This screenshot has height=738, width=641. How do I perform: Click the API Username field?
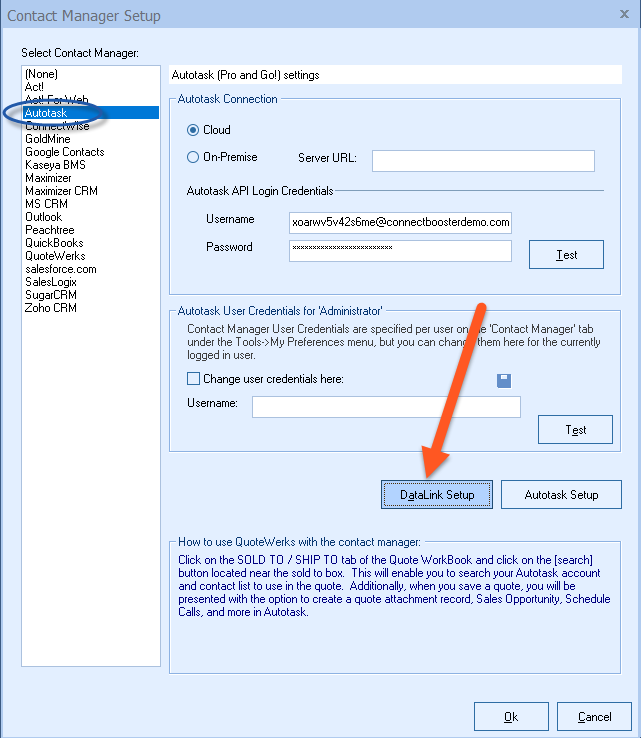tap(400, 223)
